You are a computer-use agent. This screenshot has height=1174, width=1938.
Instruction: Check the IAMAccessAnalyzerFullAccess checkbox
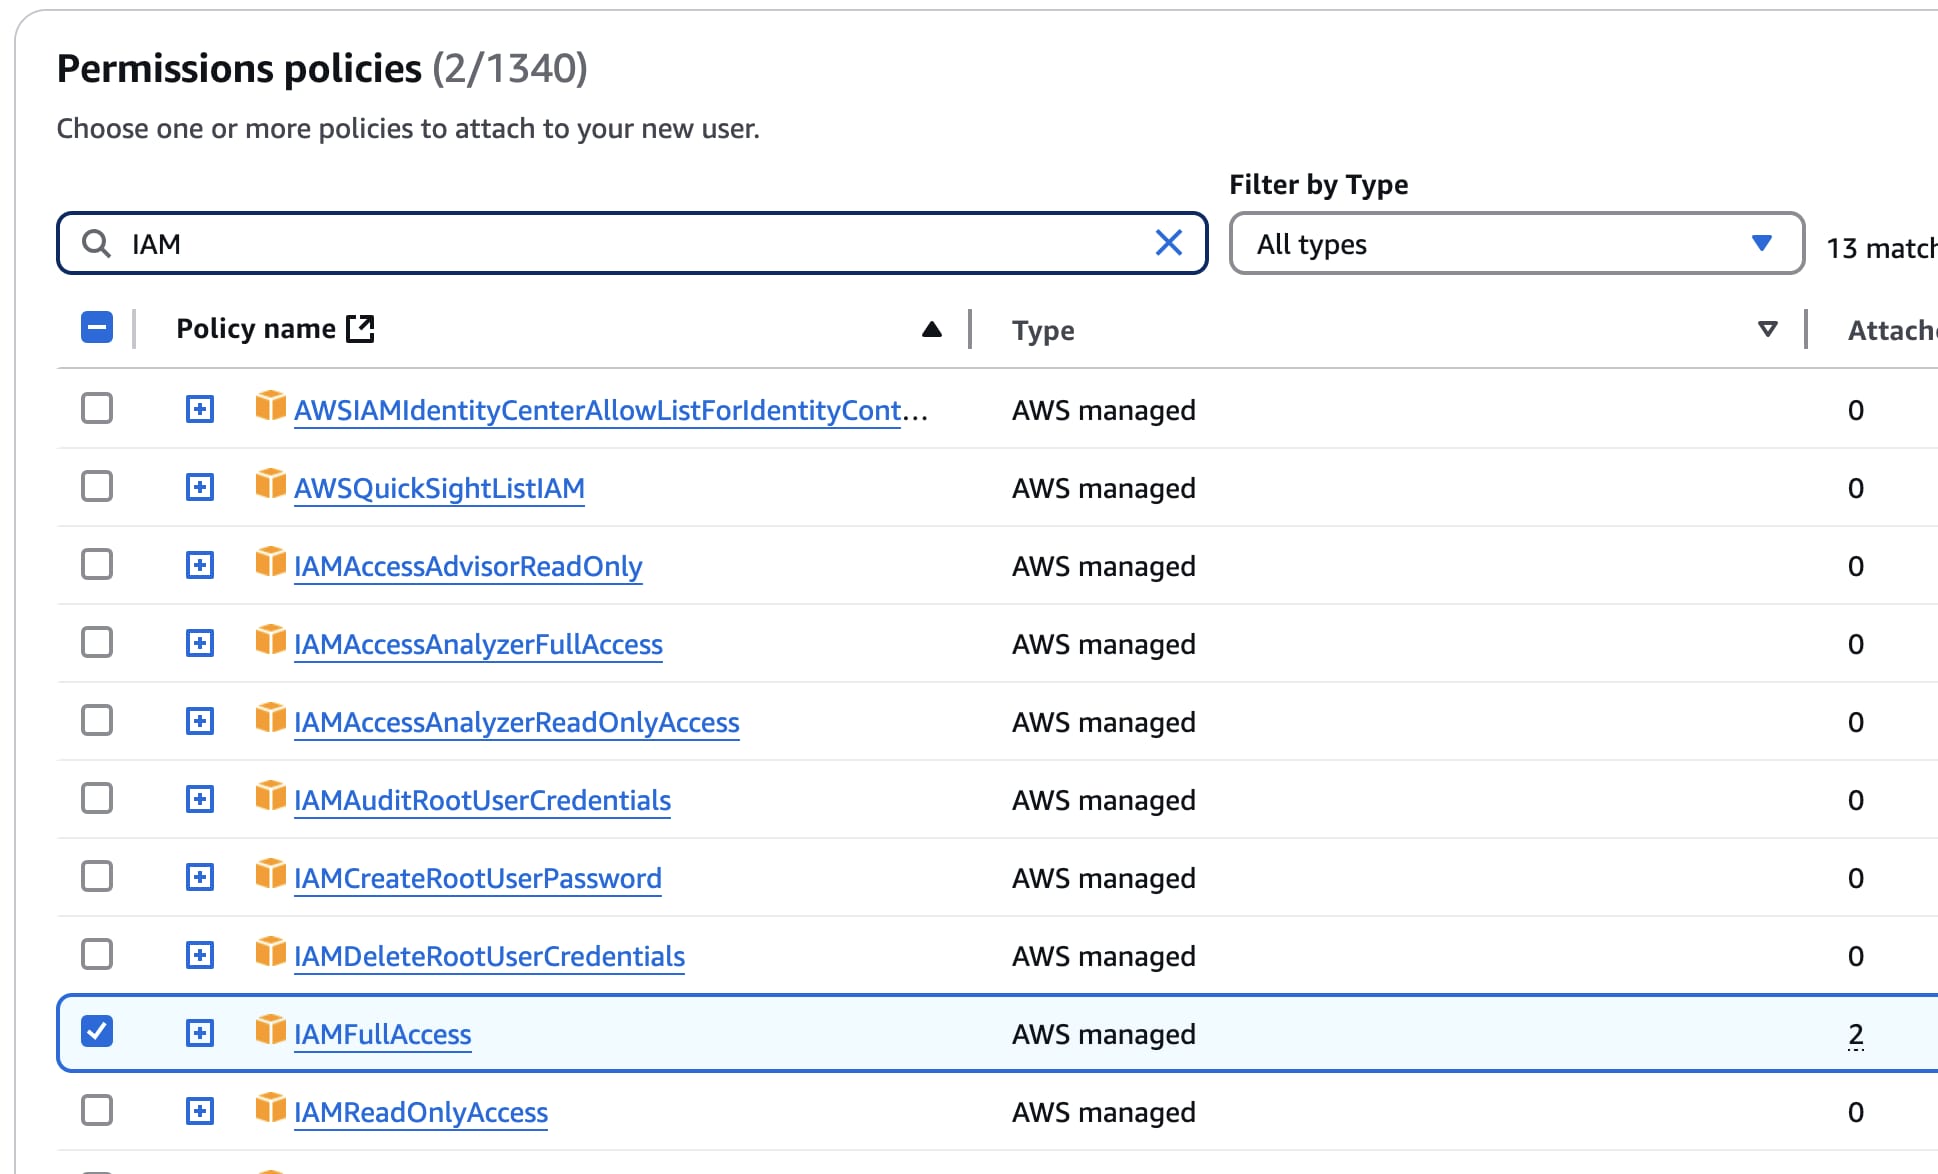[x=97, y=642]
